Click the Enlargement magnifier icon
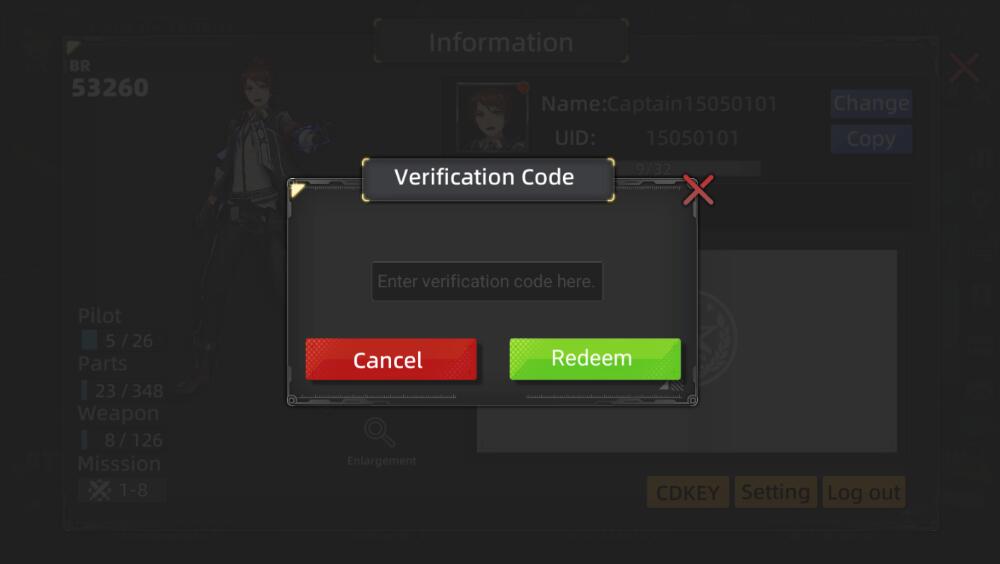The image size is (1000, 564). tap(379, 433)
